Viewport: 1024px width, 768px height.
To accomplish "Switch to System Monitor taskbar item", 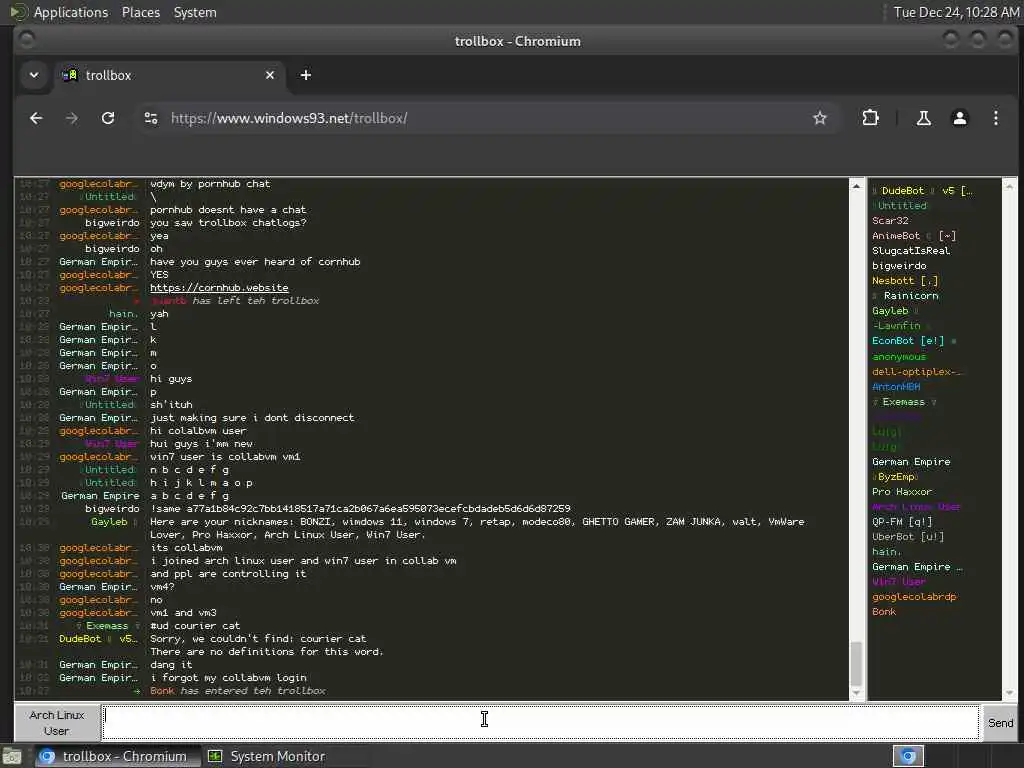I will [266, 756].
